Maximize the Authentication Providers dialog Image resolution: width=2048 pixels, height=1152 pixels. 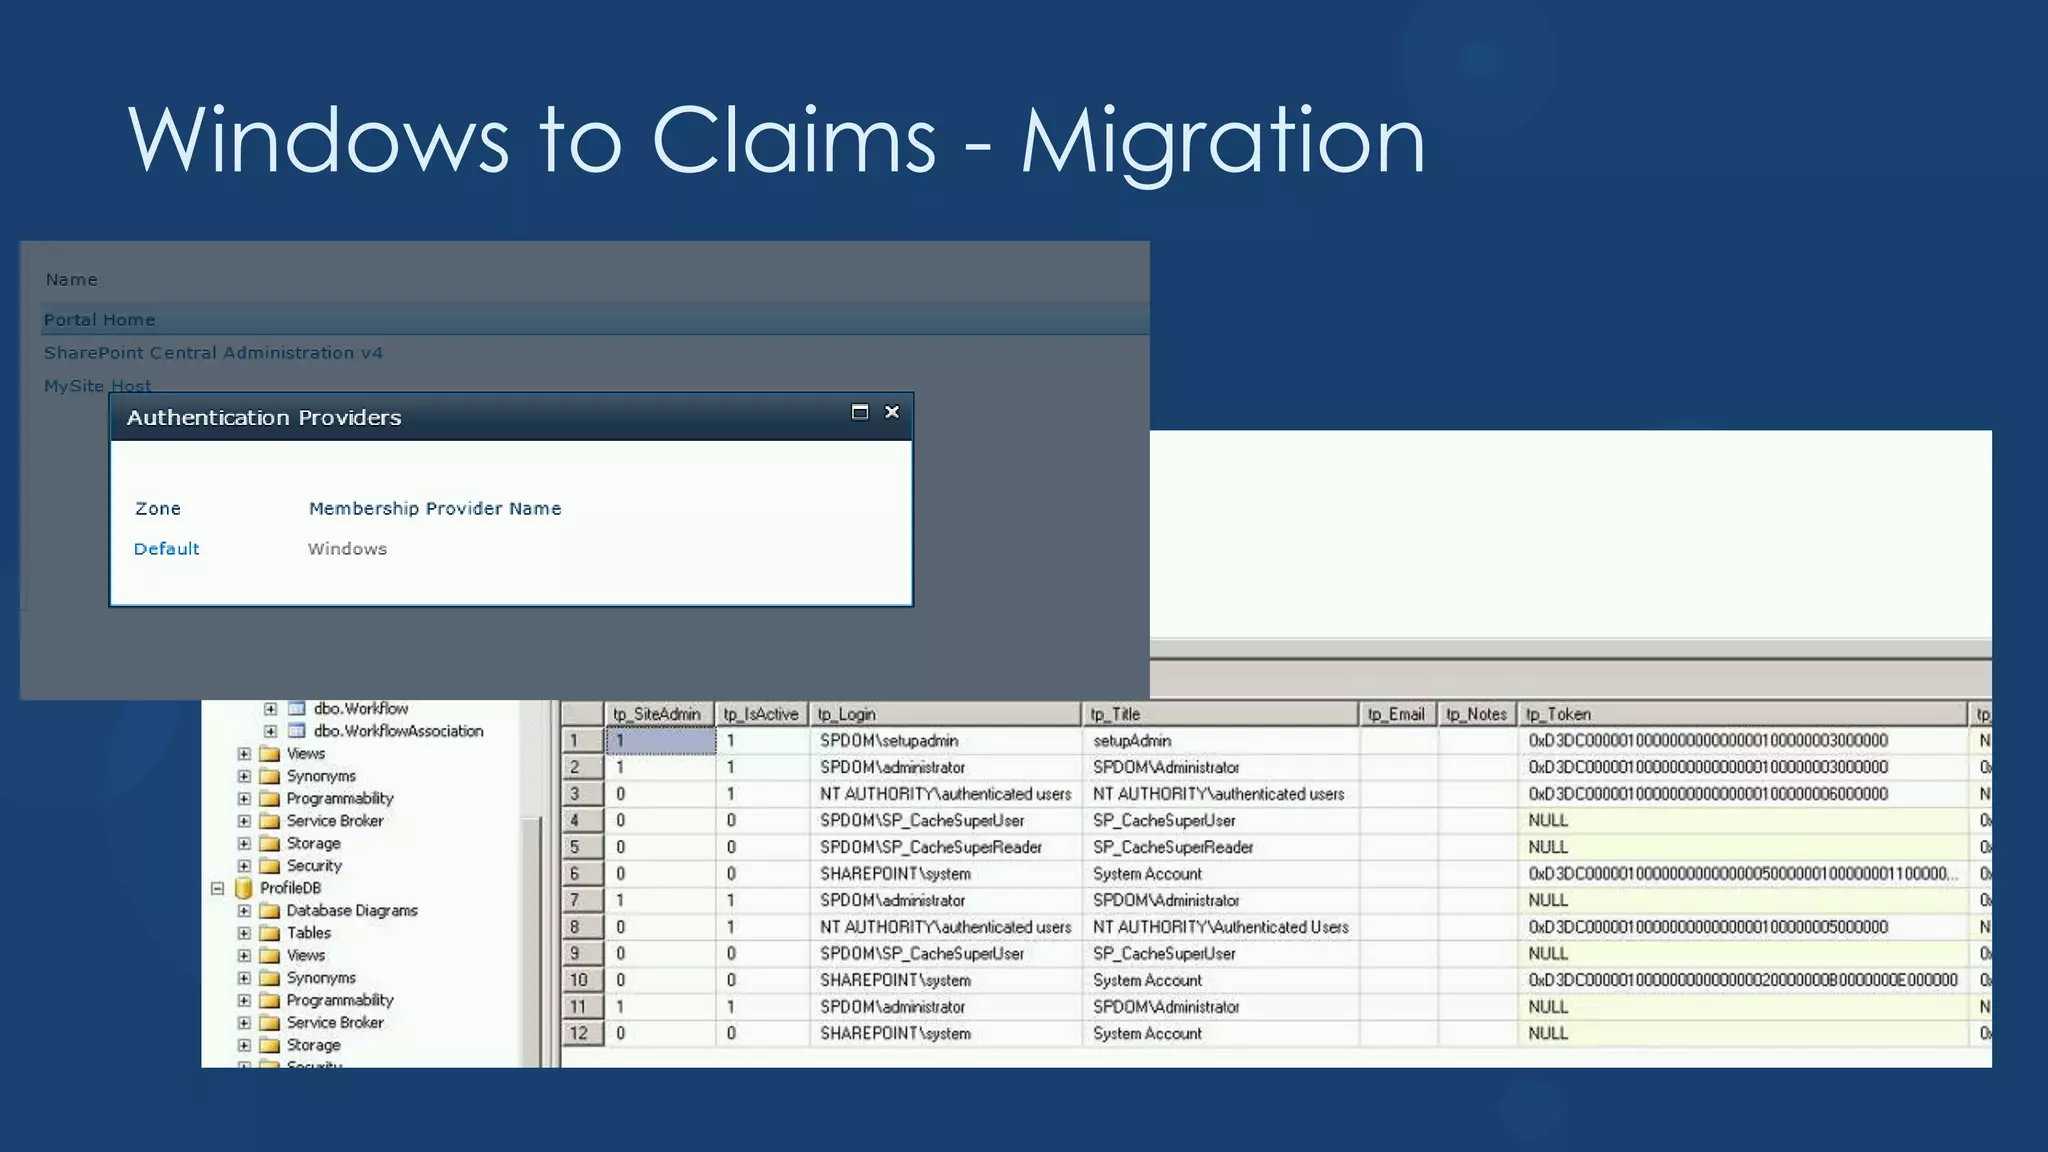[x=859, y=412]
